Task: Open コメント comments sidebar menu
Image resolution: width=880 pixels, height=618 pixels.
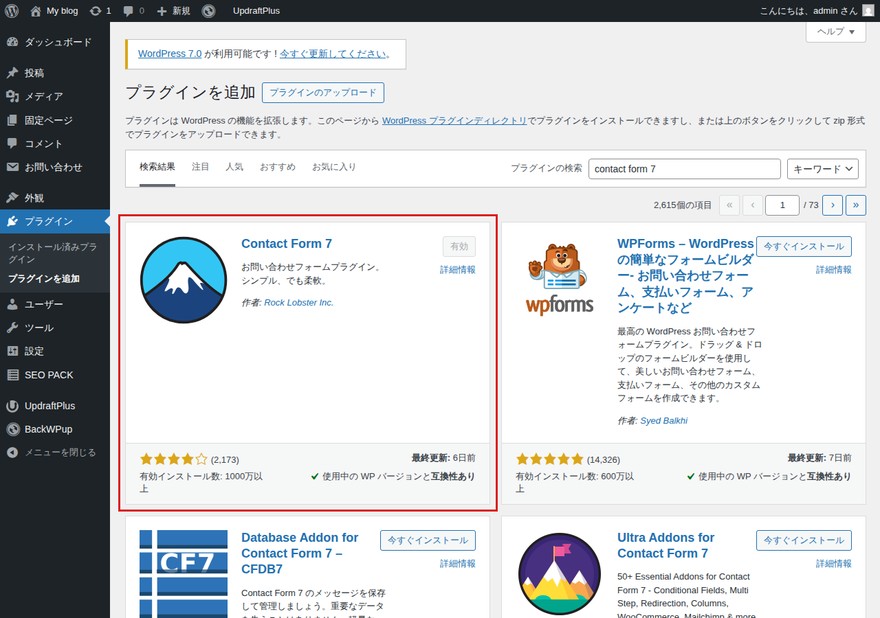Action: point(55,144)
